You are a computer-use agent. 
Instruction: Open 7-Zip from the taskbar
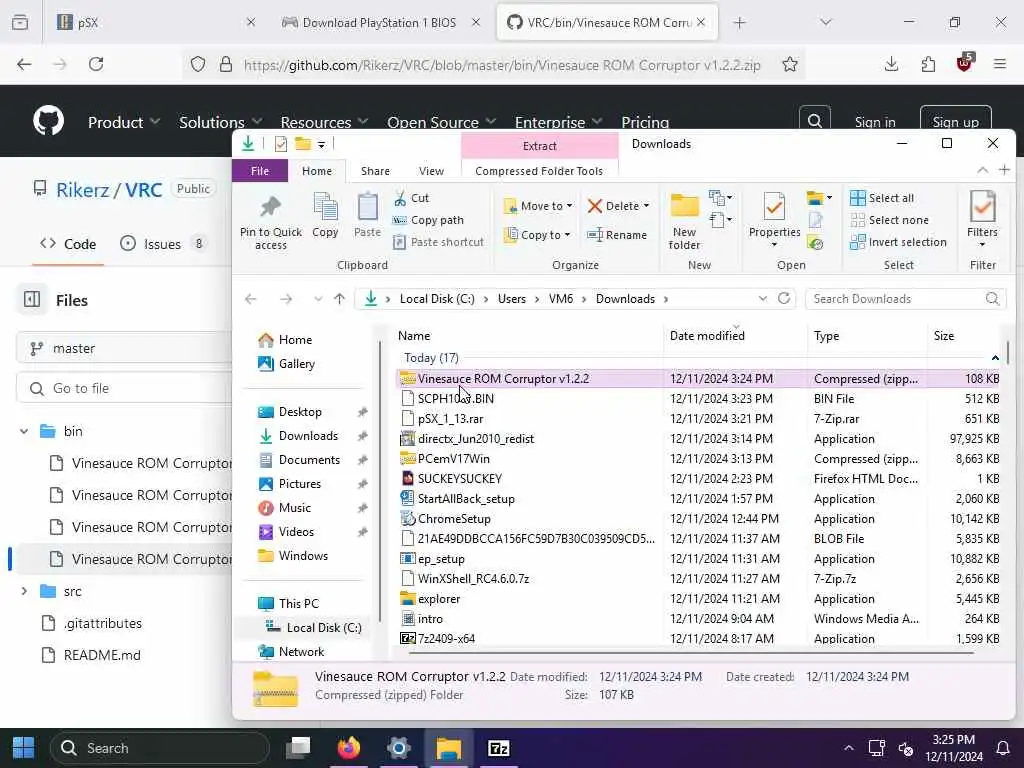click(499, 748)
